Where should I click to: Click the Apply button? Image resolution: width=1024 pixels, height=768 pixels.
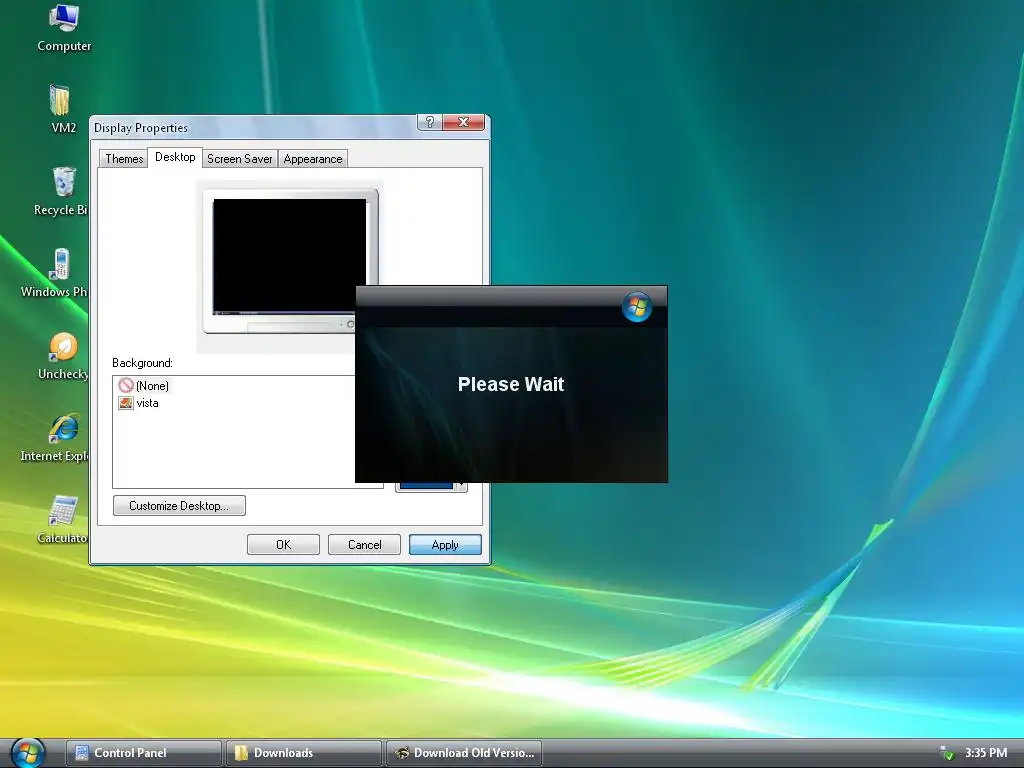[445, 545]
